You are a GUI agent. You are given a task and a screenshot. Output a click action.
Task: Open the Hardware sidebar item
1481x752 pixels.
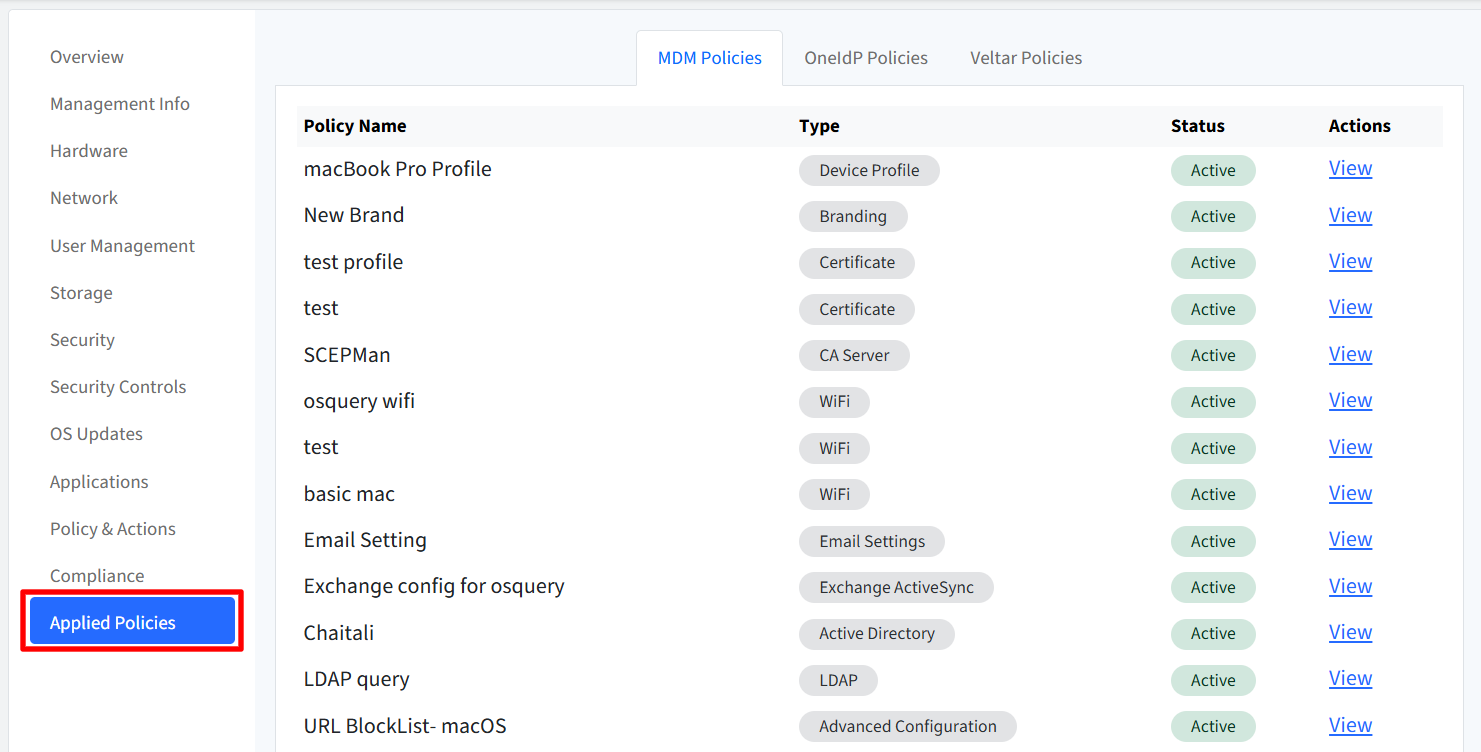coord(89,151)
